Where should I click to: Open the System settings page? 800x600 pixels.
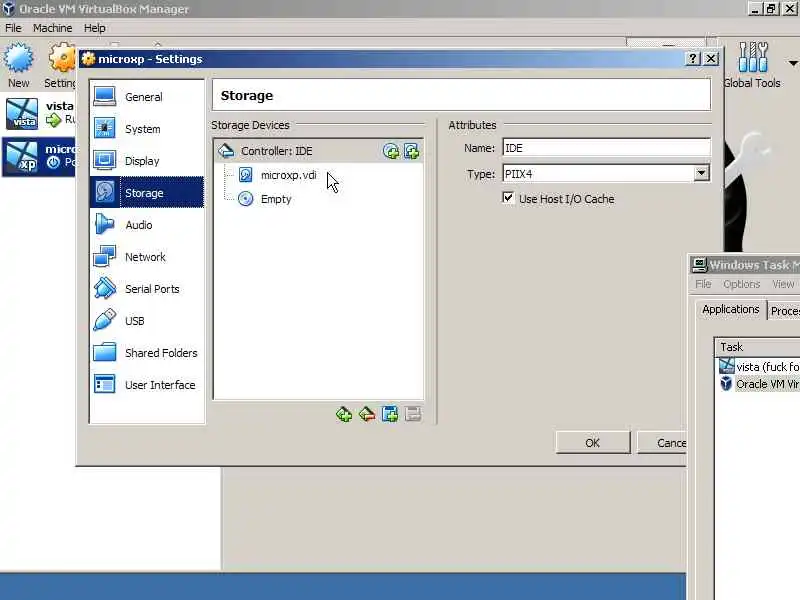click(x=147, y=129)
